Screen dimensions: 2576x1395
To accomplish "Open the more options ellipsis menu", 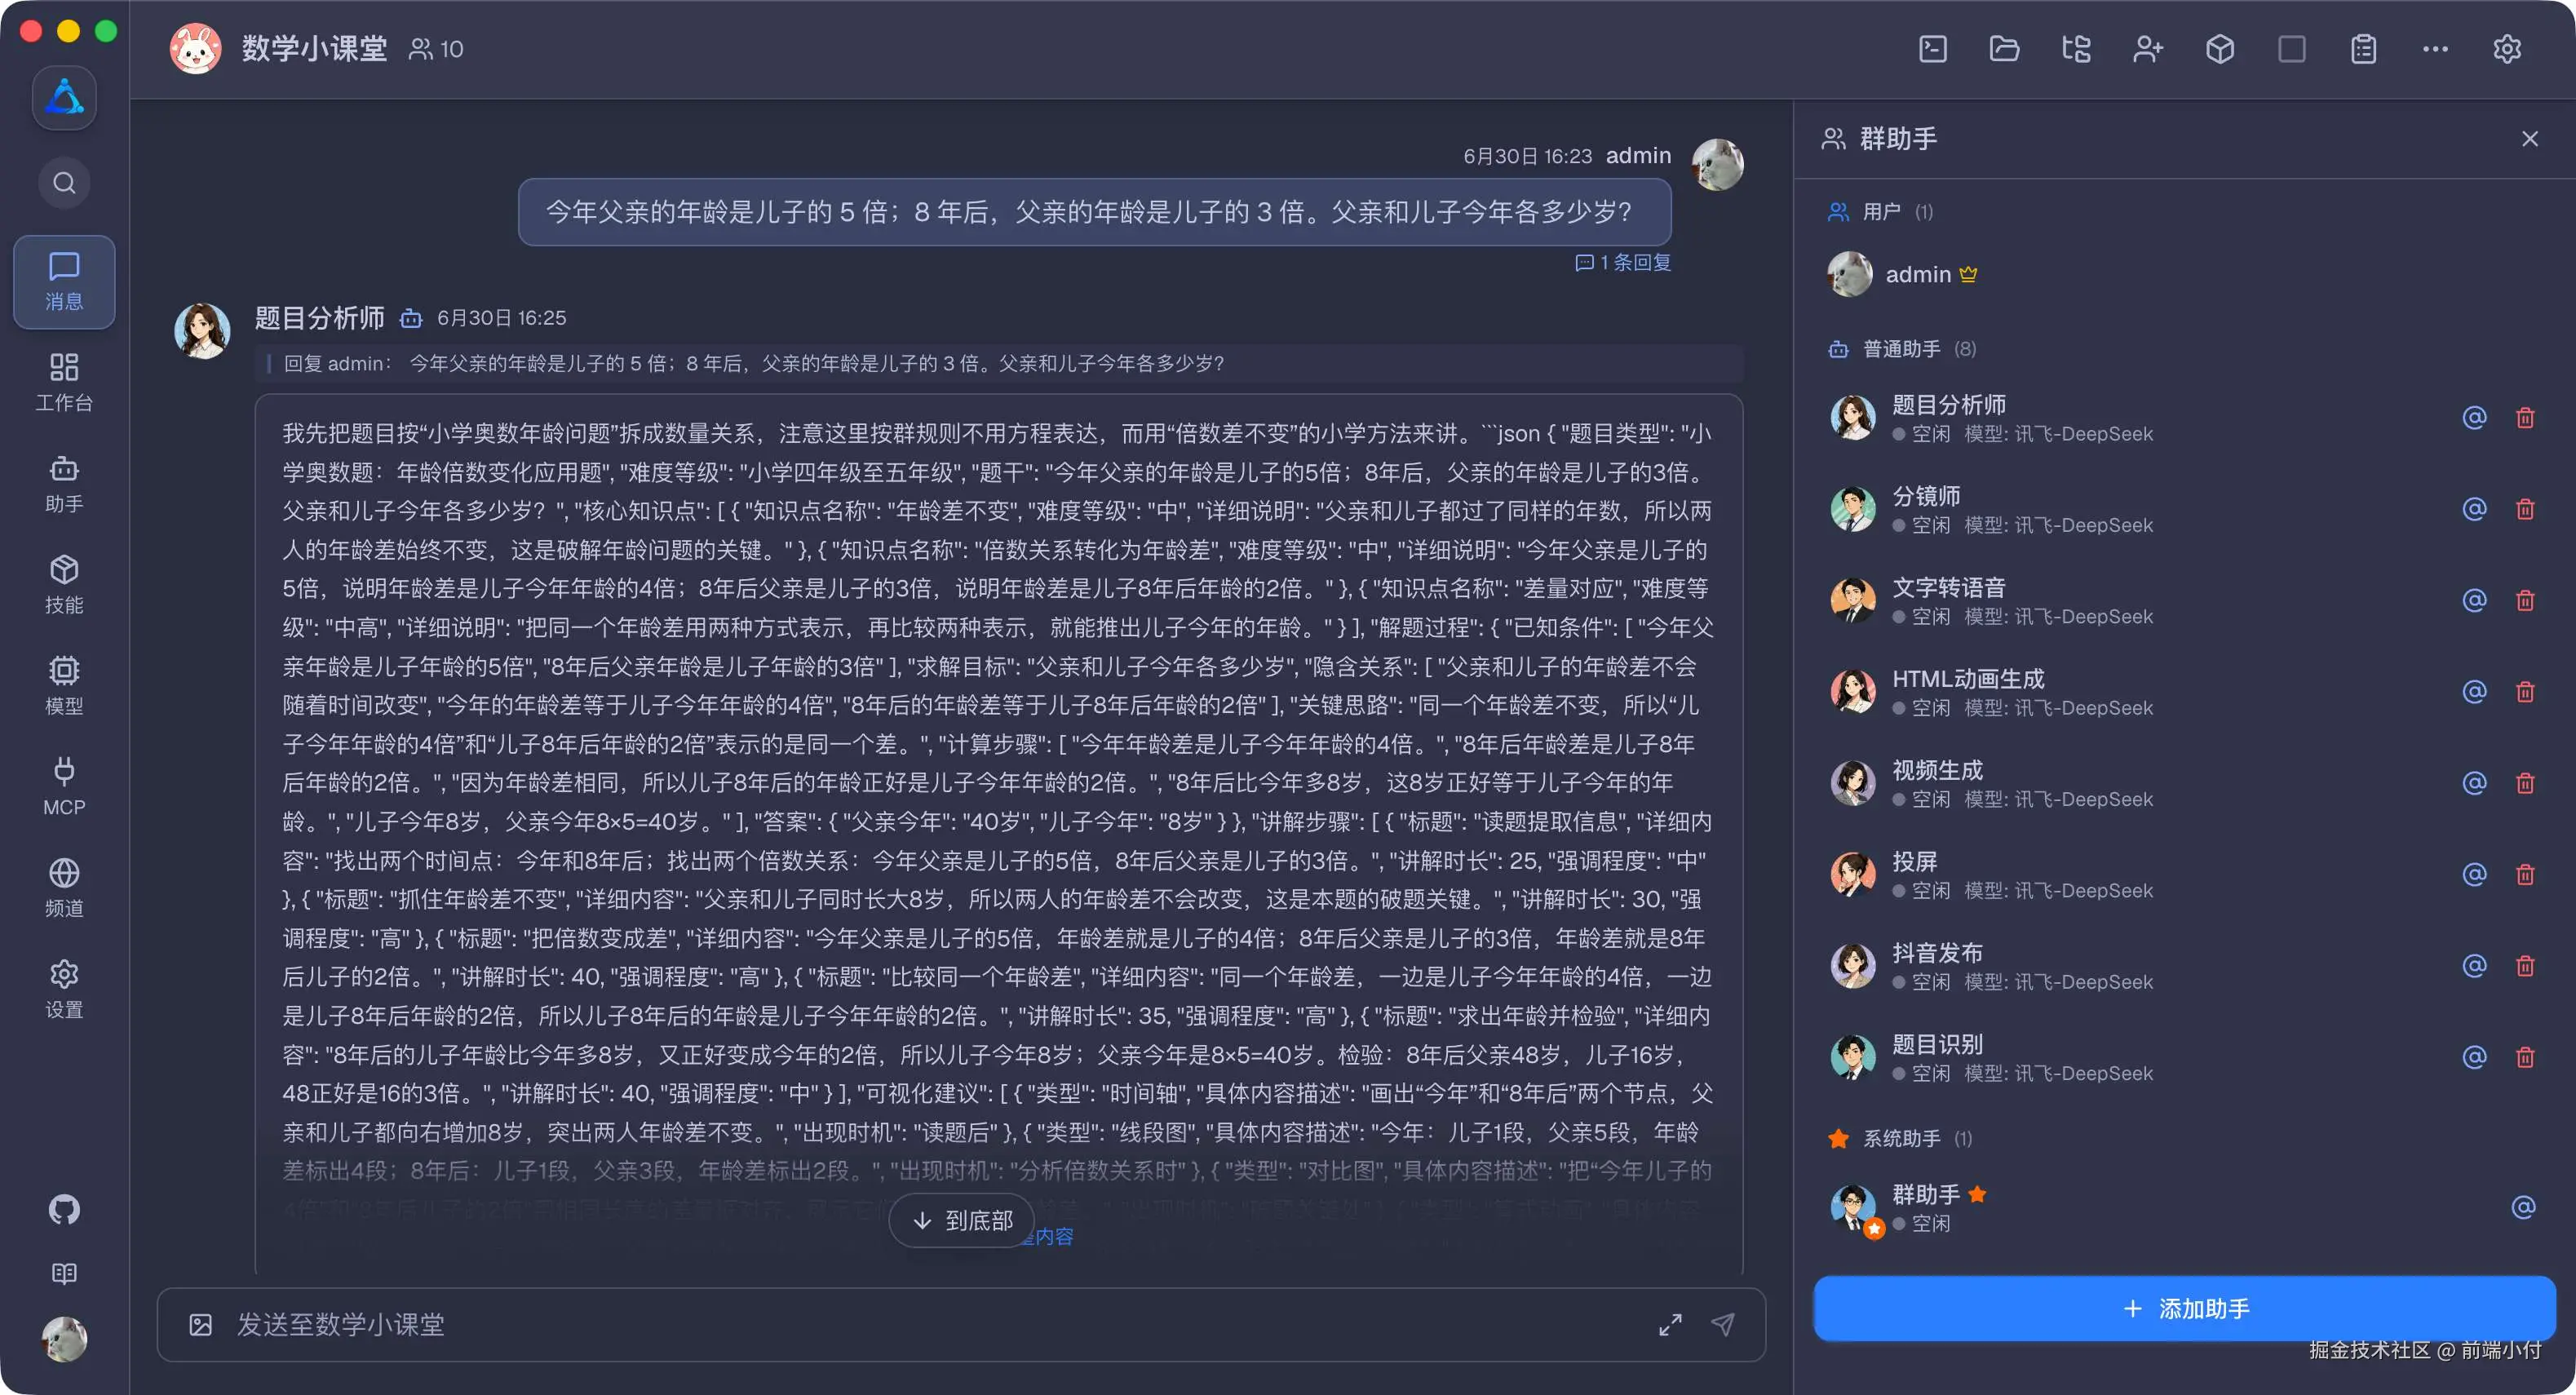I will (2435, 49).
